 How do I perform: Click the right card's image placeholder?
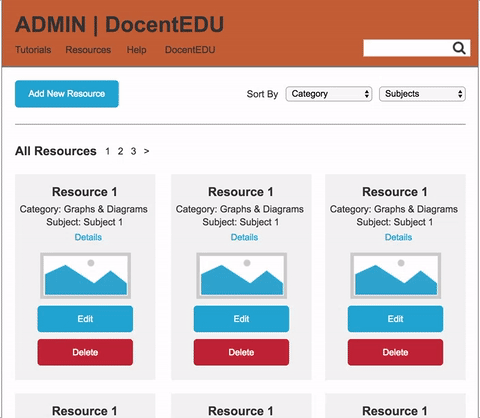click(x=396, y=275)
